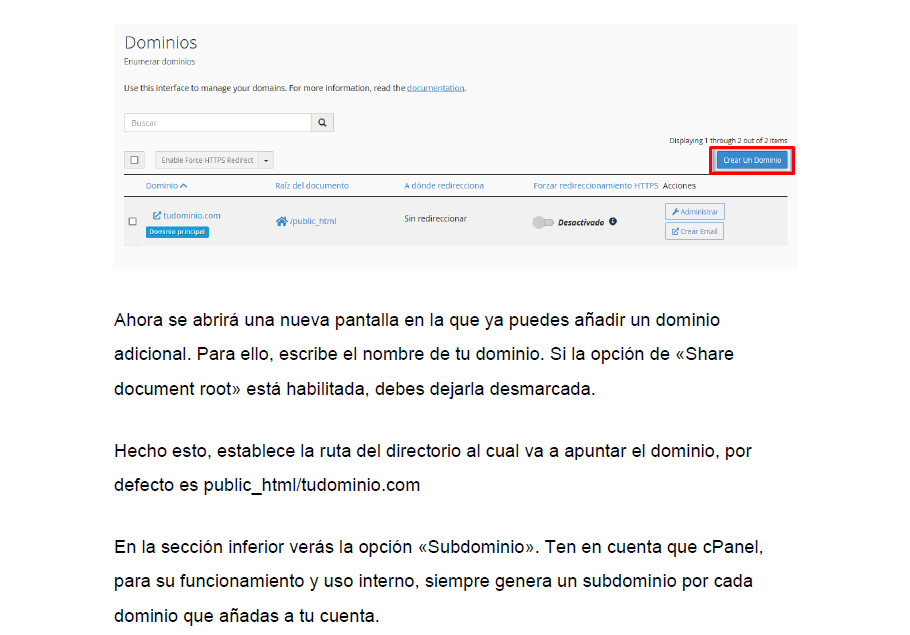Click the Administrar button
This screenshot has height=635, width=910.
click(x=695, y=212)
